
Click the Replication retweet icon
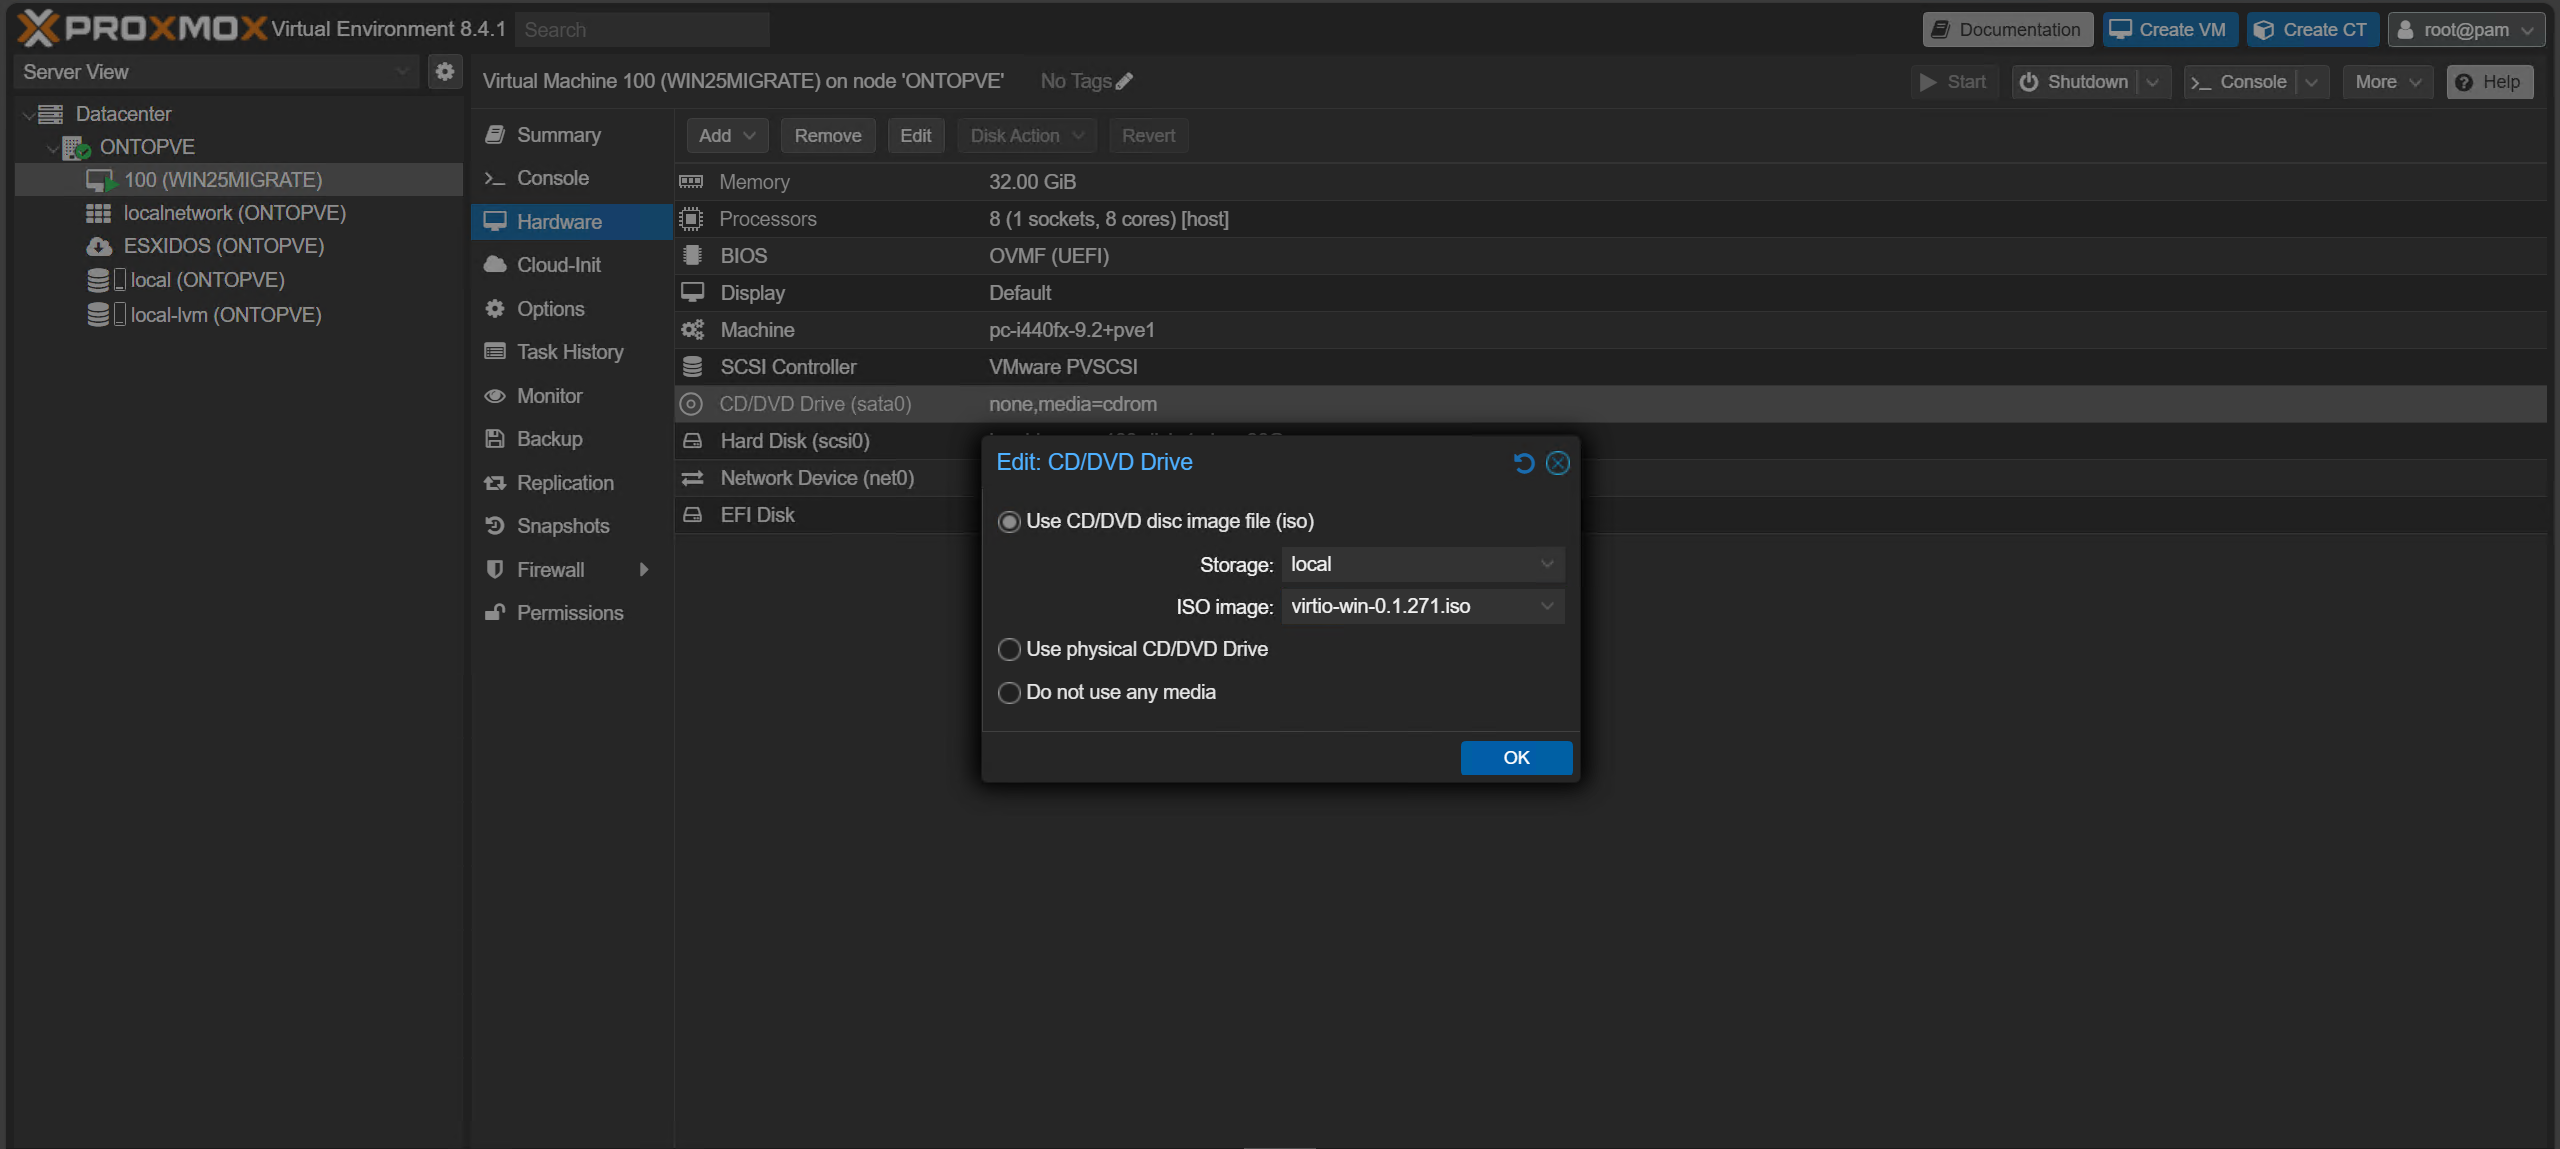click(494, 483)
